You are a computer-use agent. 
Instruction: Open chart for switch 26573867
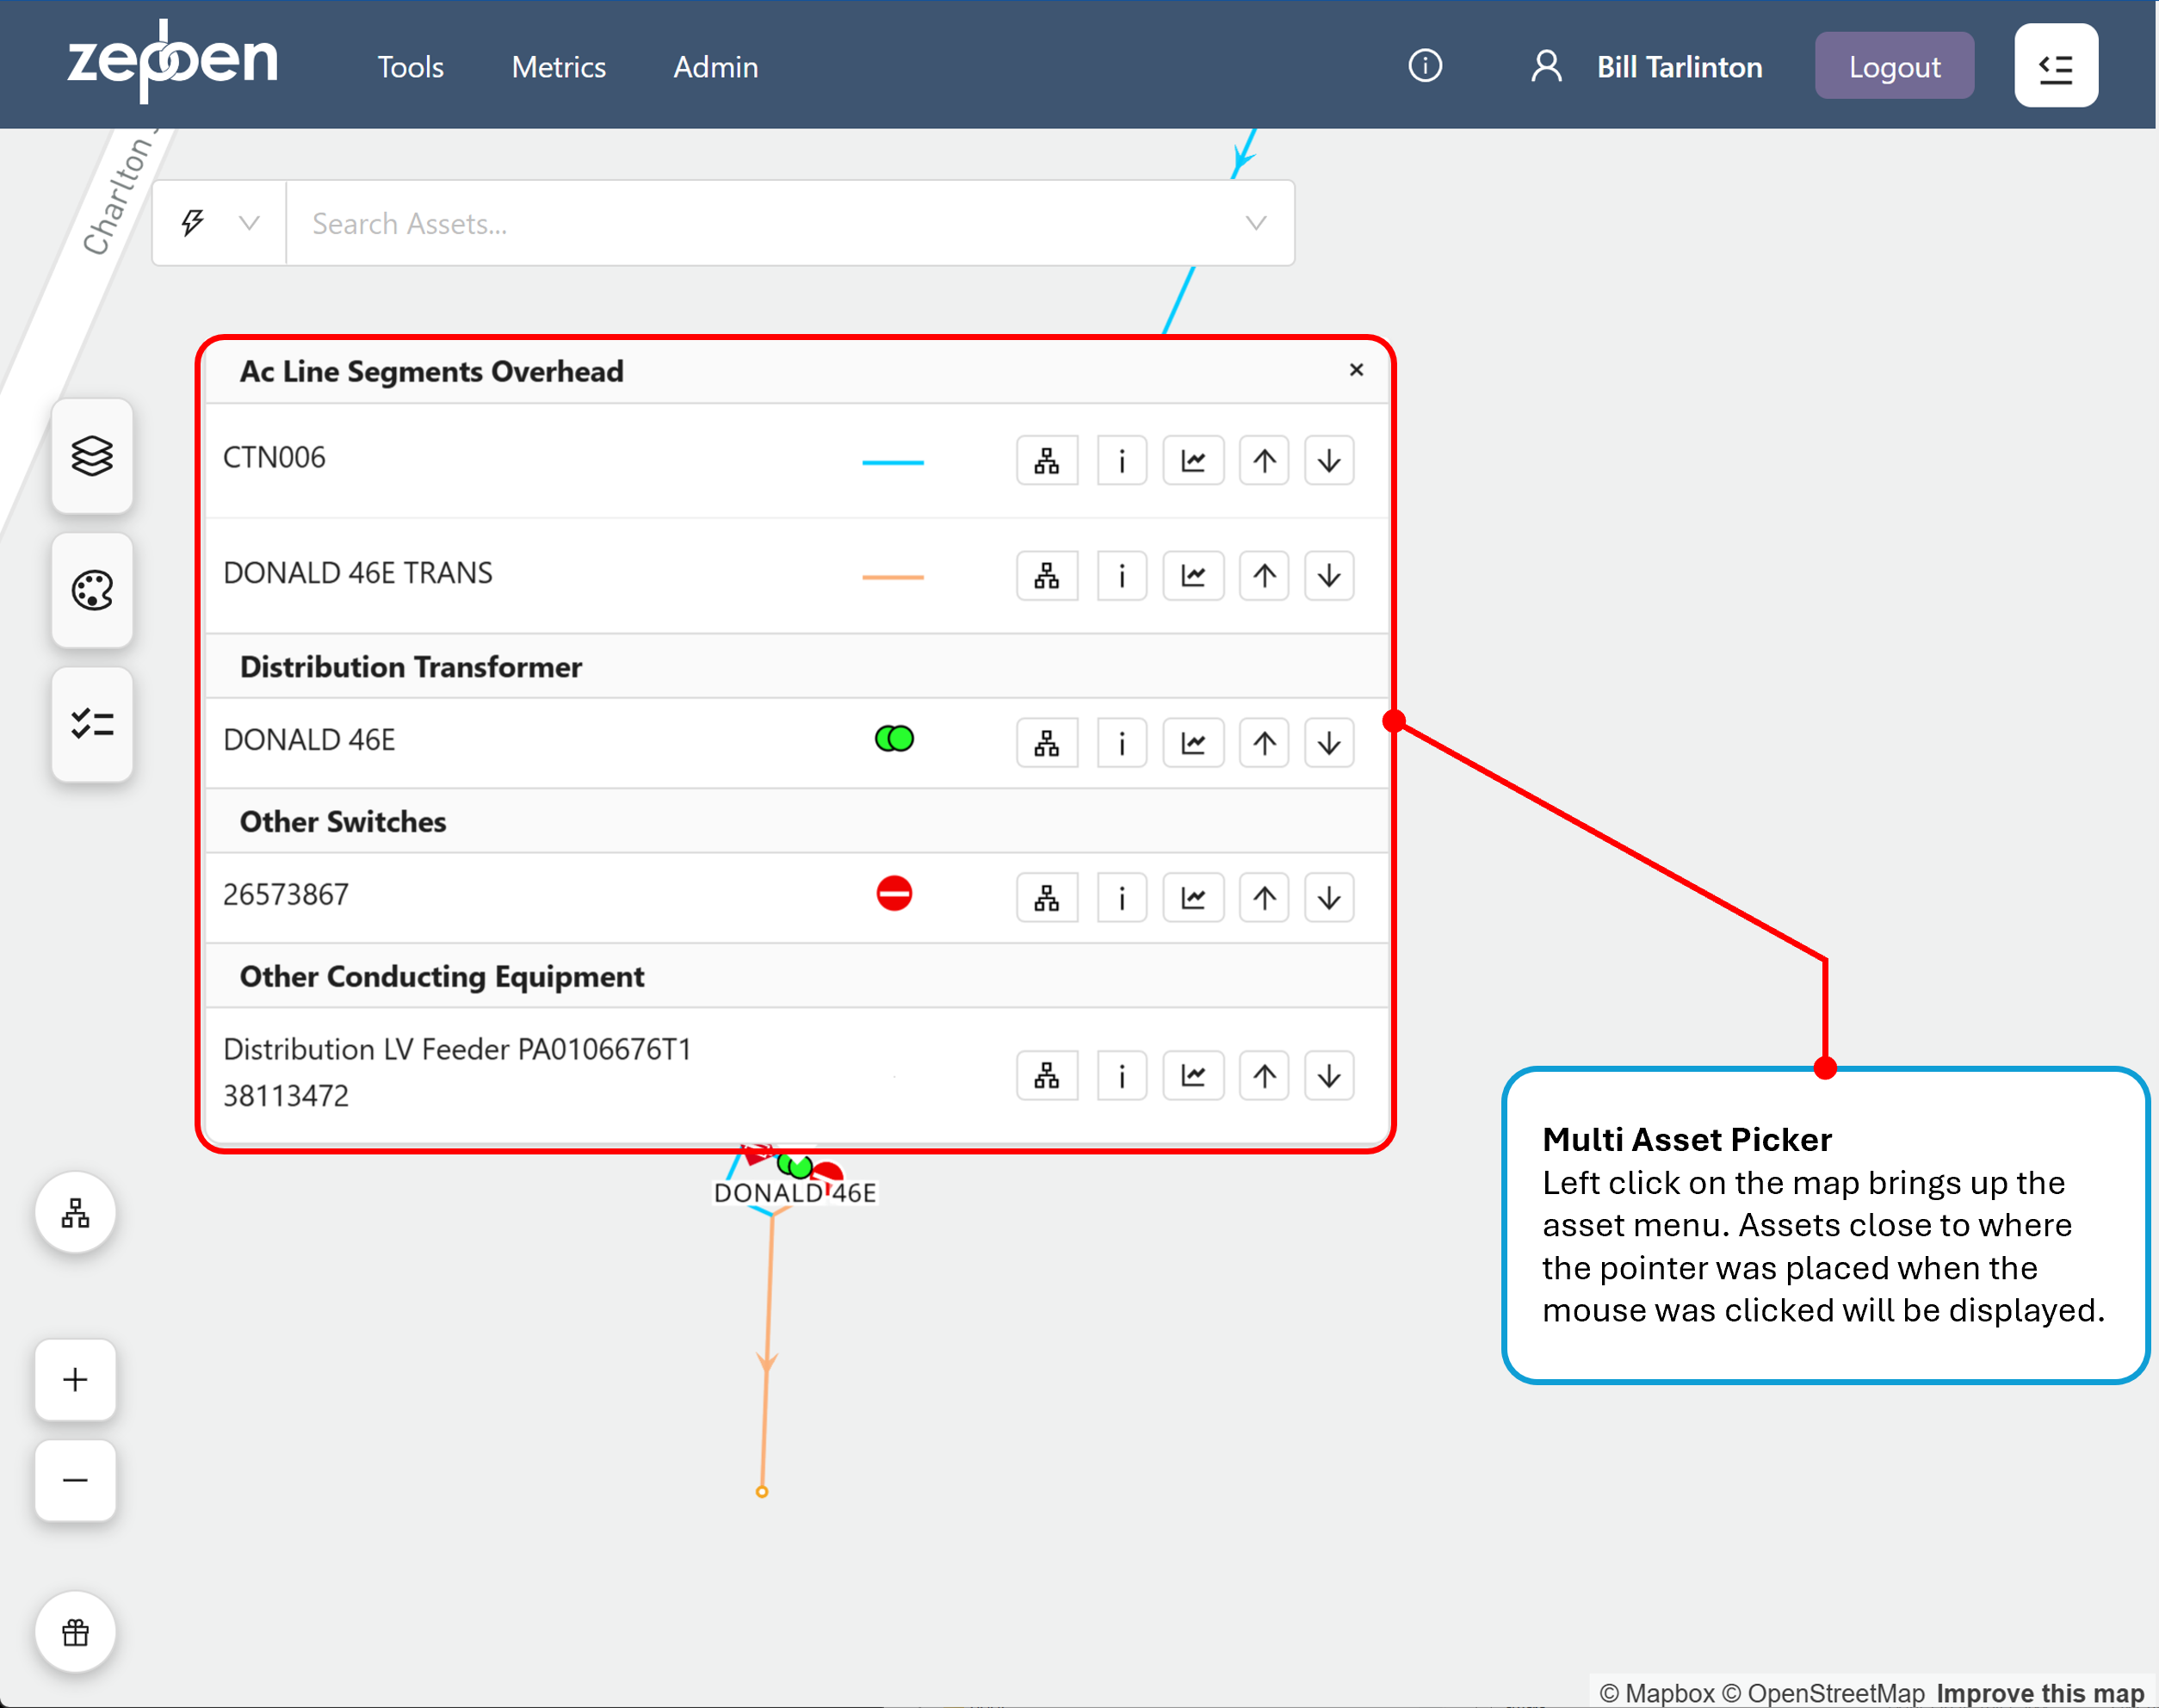point(1193,898)
